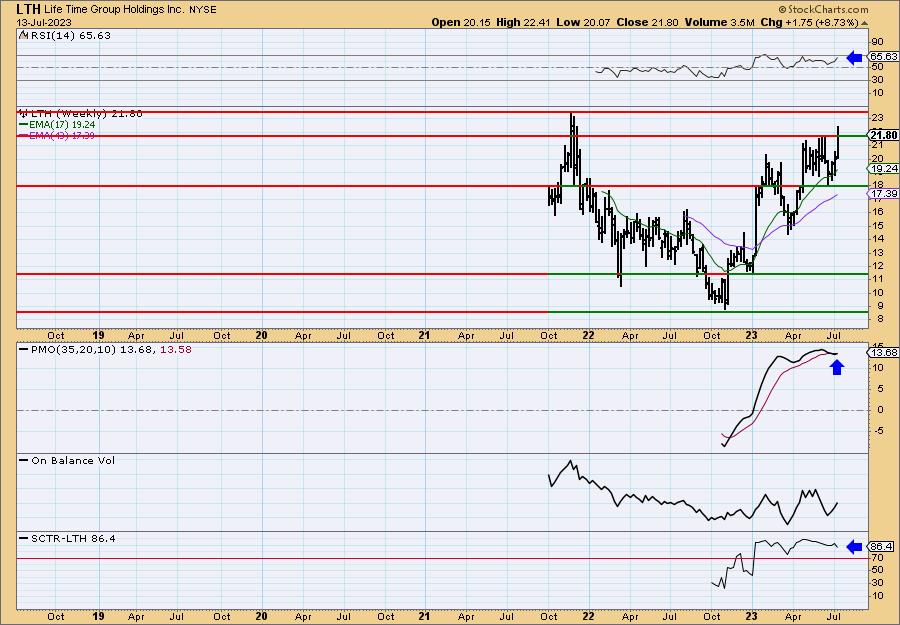
Task: Click the PMO(35,20,10) 13.68 legend label
Action: 92,349
